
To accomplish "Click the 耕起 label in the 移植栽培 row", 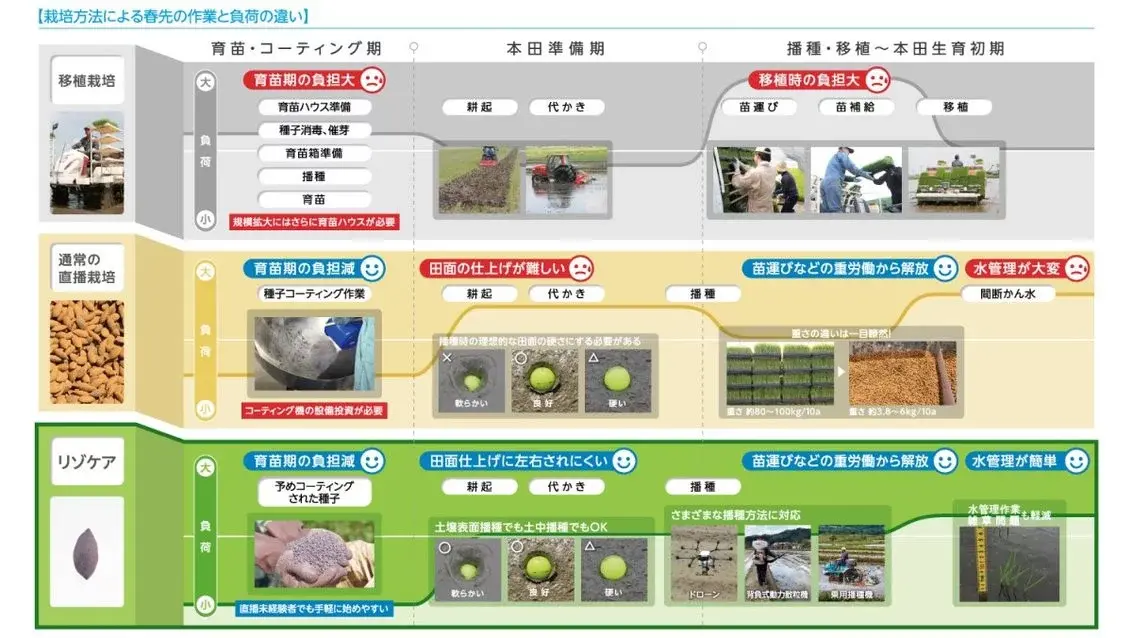I will click(x=481, y=106).
